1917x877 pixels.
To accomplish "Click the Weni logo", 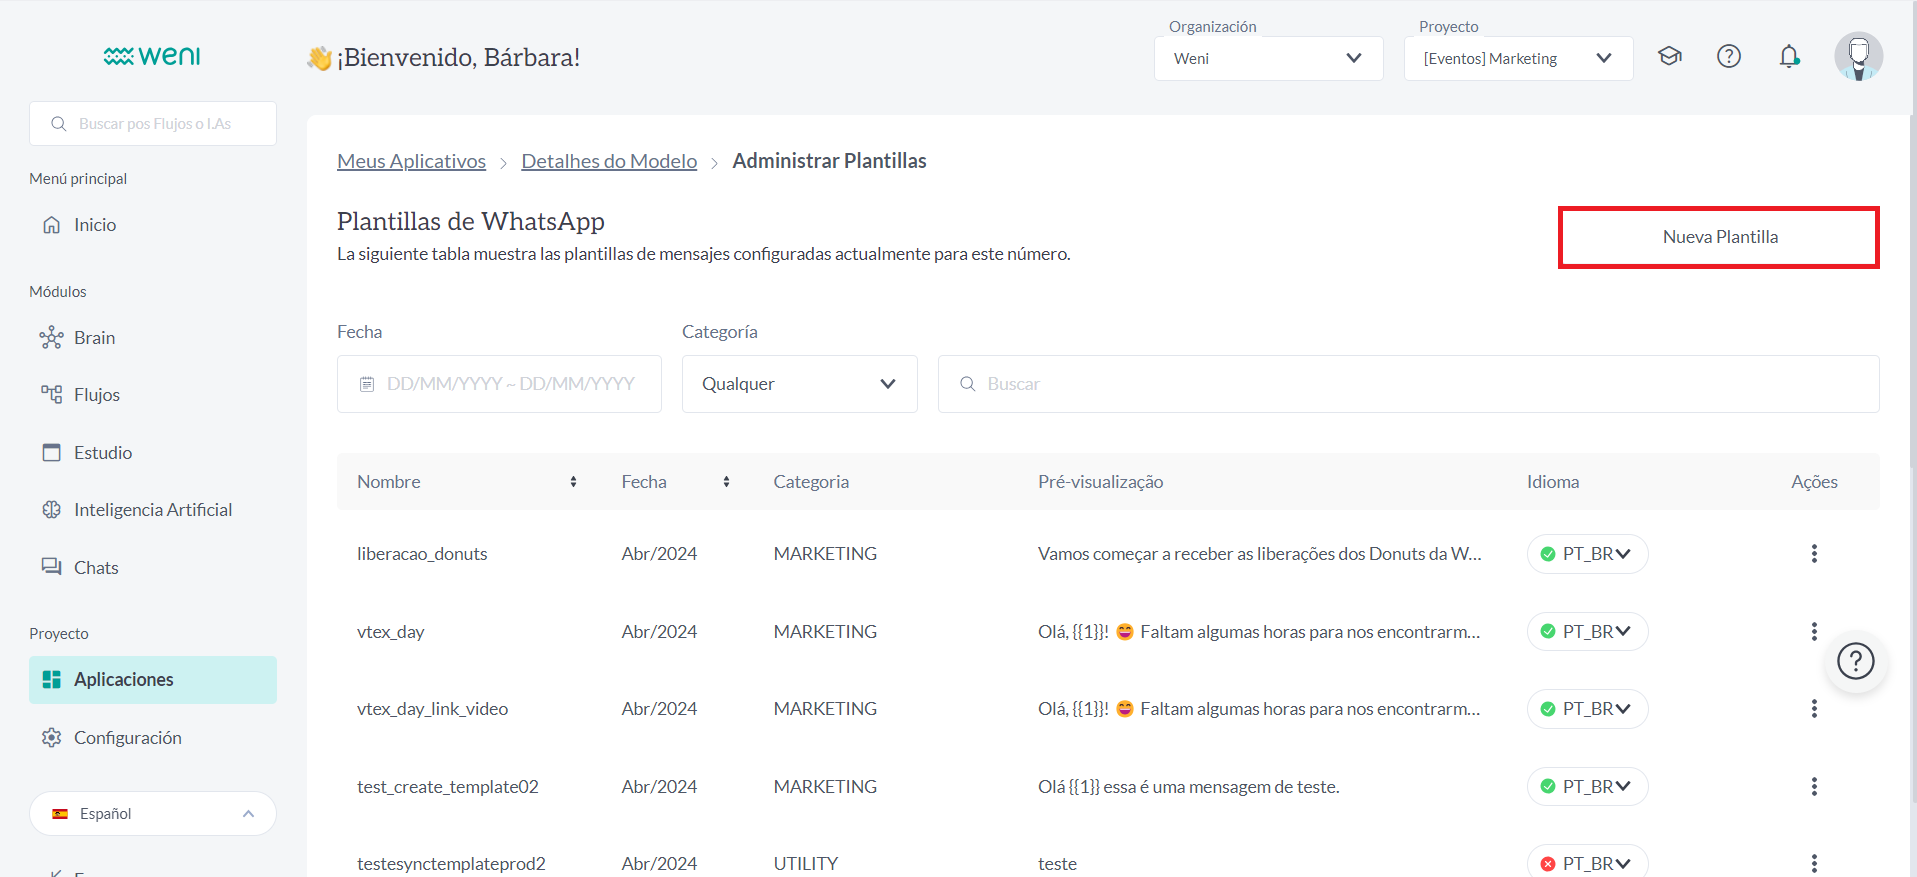I will 152,56.
